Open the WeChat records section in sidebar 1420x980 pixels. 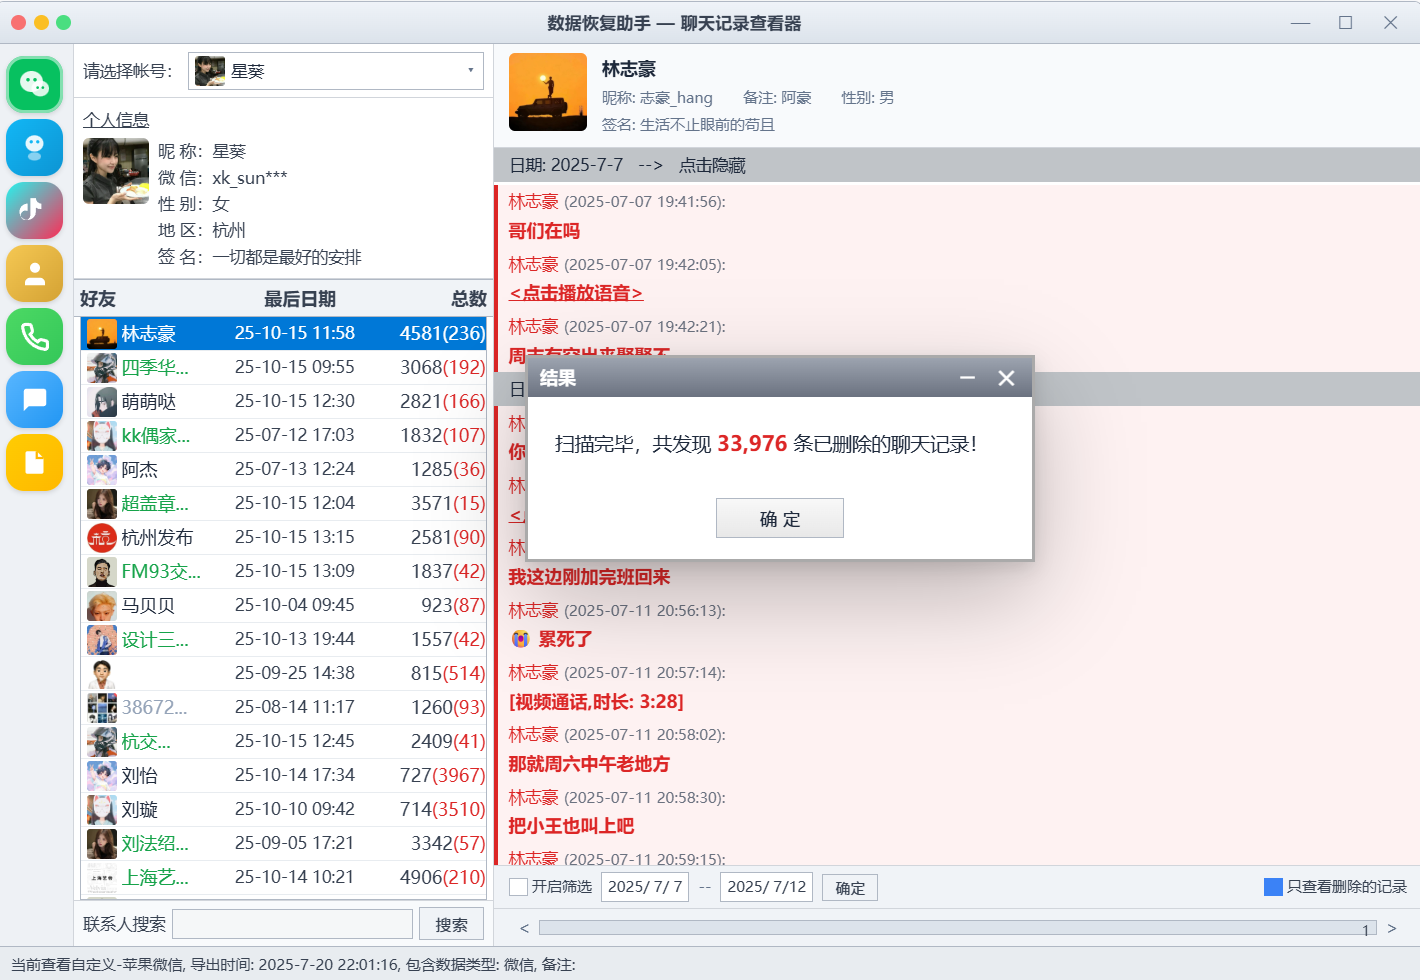tap(34, 84)
